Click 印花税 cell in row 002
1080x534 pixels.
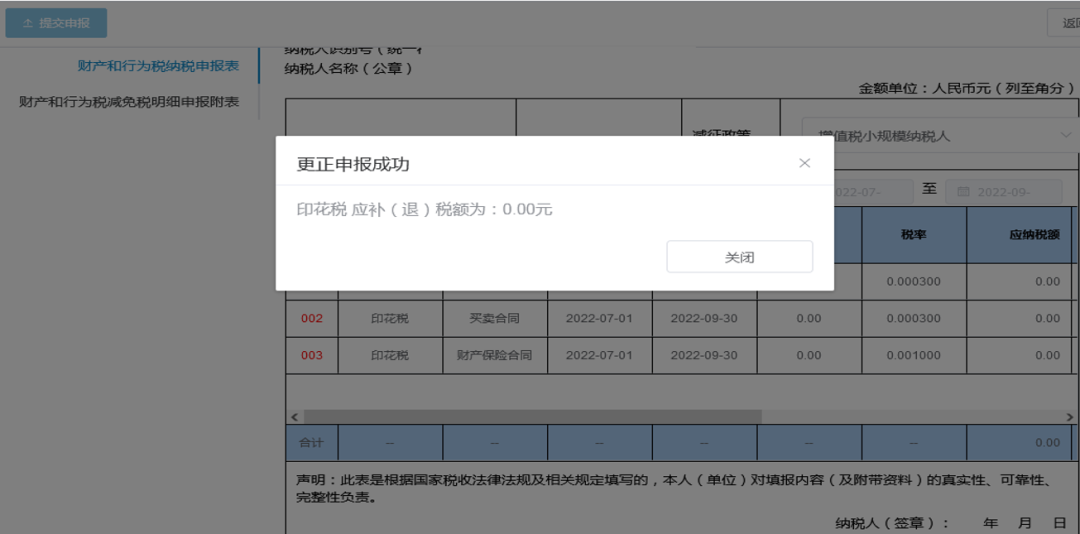[x=390, y=318]
